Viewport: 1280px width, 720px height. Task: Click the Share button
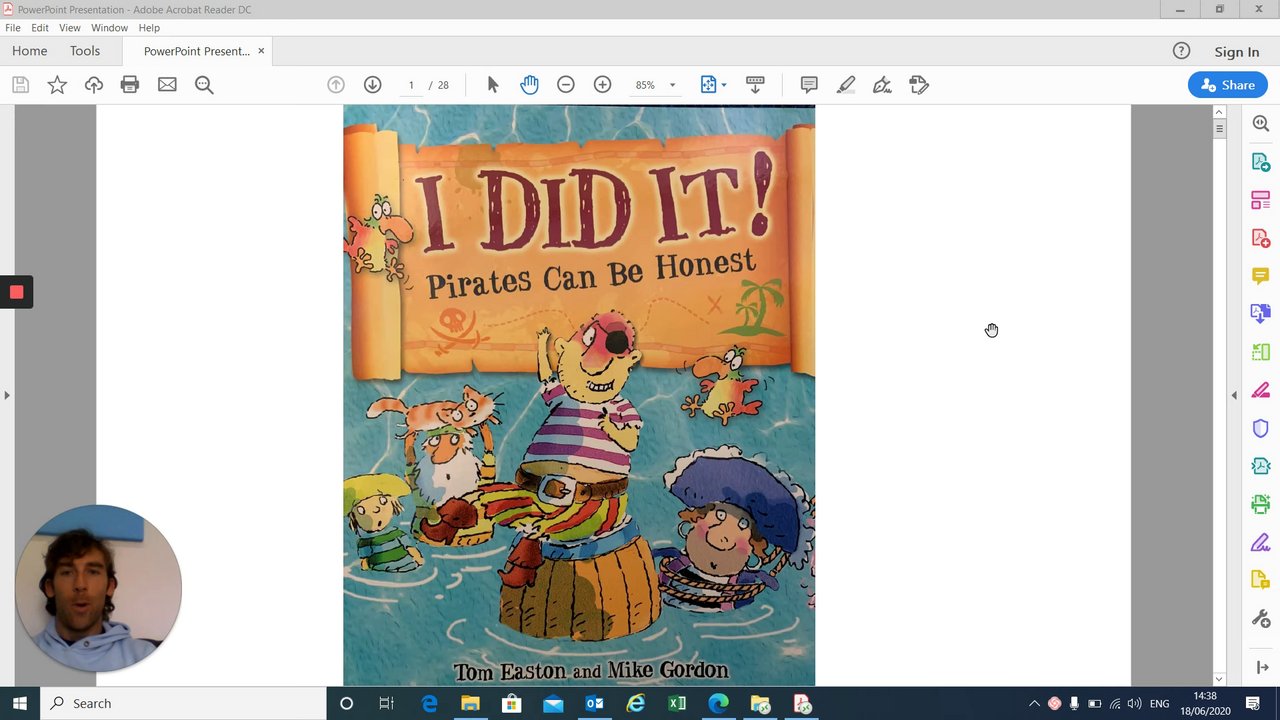[1228, 85]
